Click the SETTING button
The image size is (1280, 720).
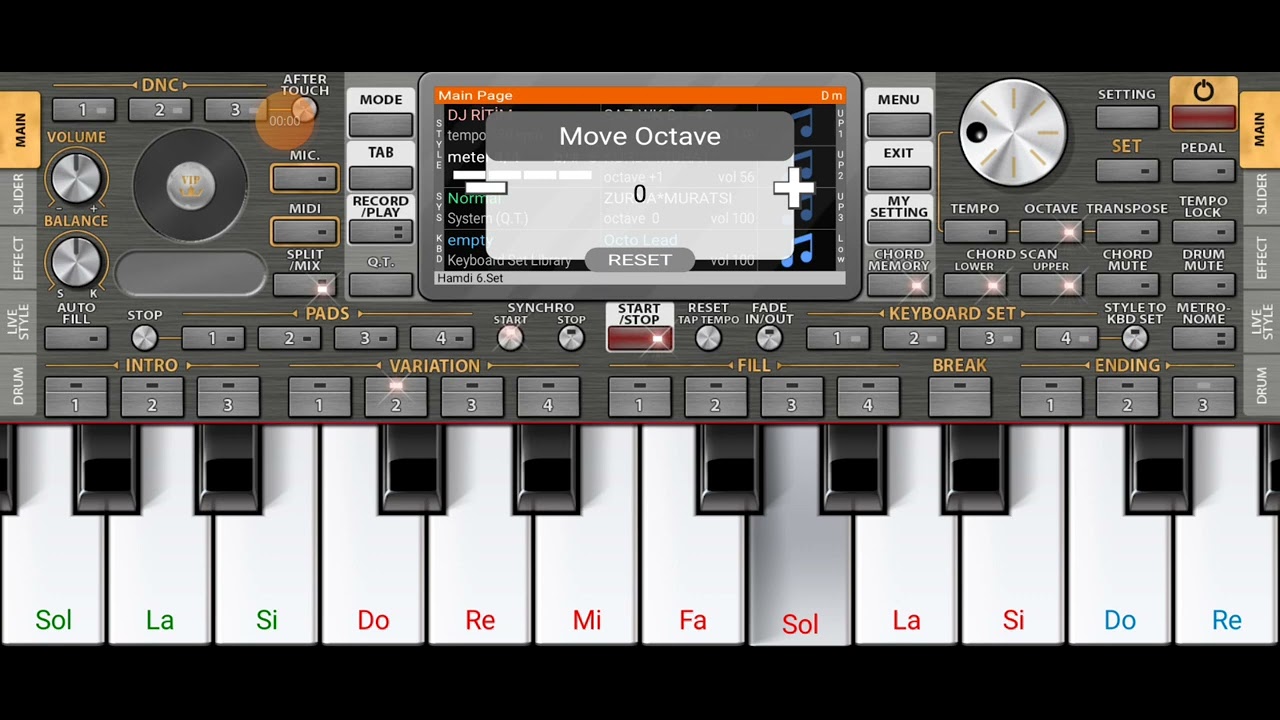(x=1127, y=117)
